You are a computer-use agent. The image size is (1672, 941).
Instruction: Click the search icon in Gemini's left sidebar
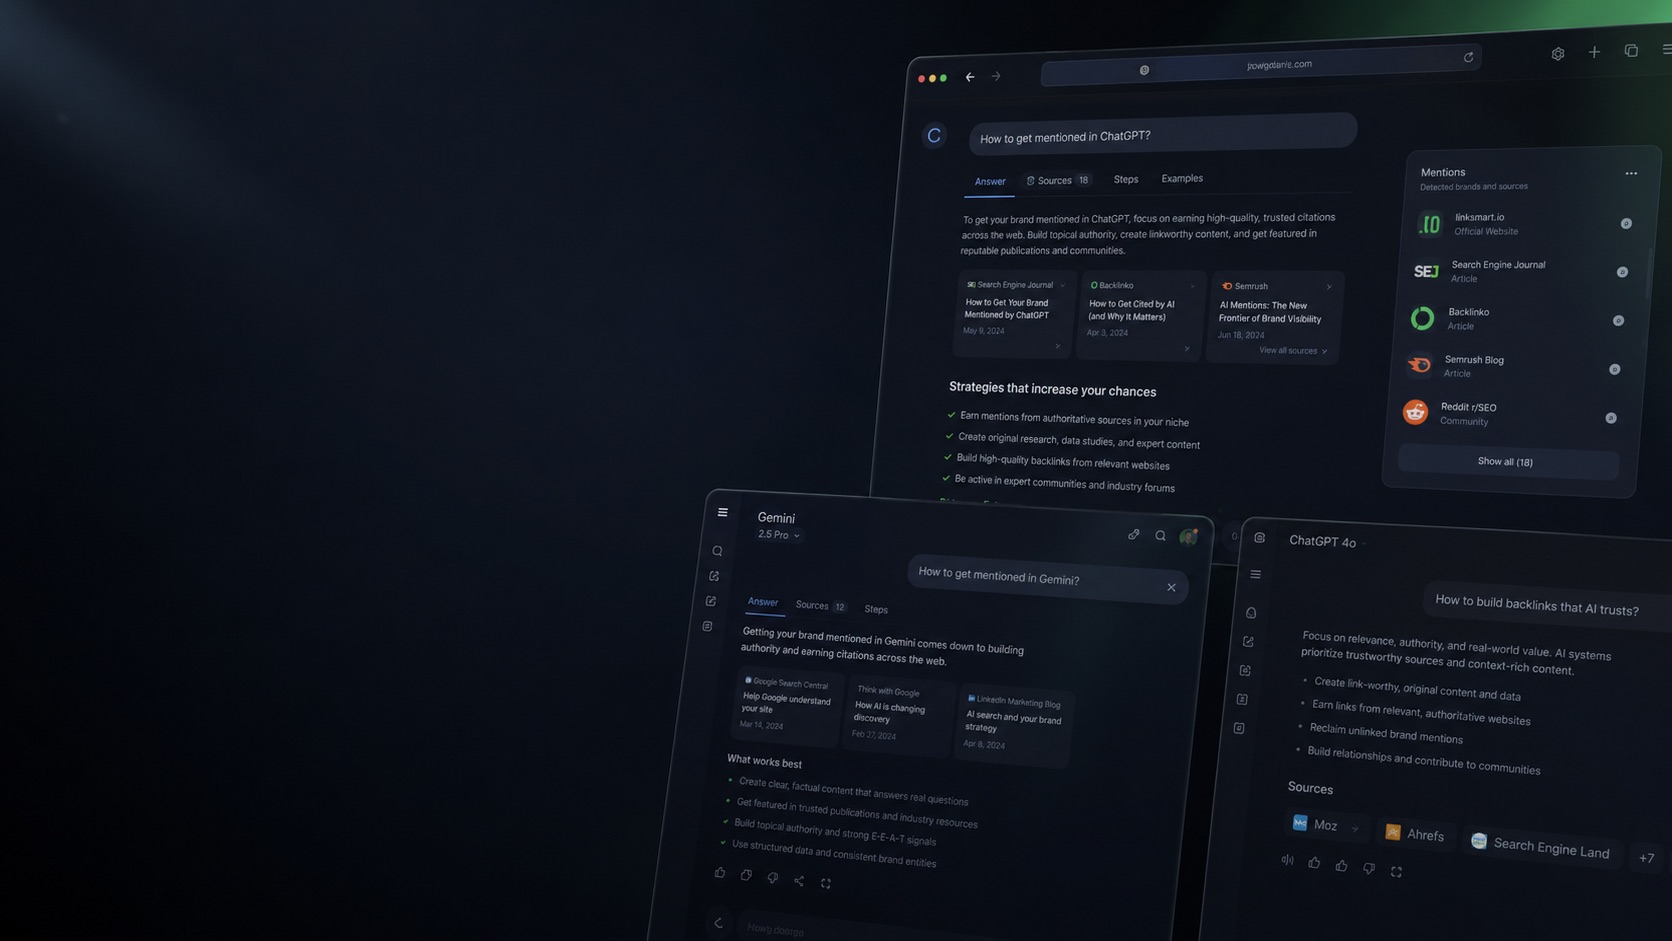click(717, 551)
